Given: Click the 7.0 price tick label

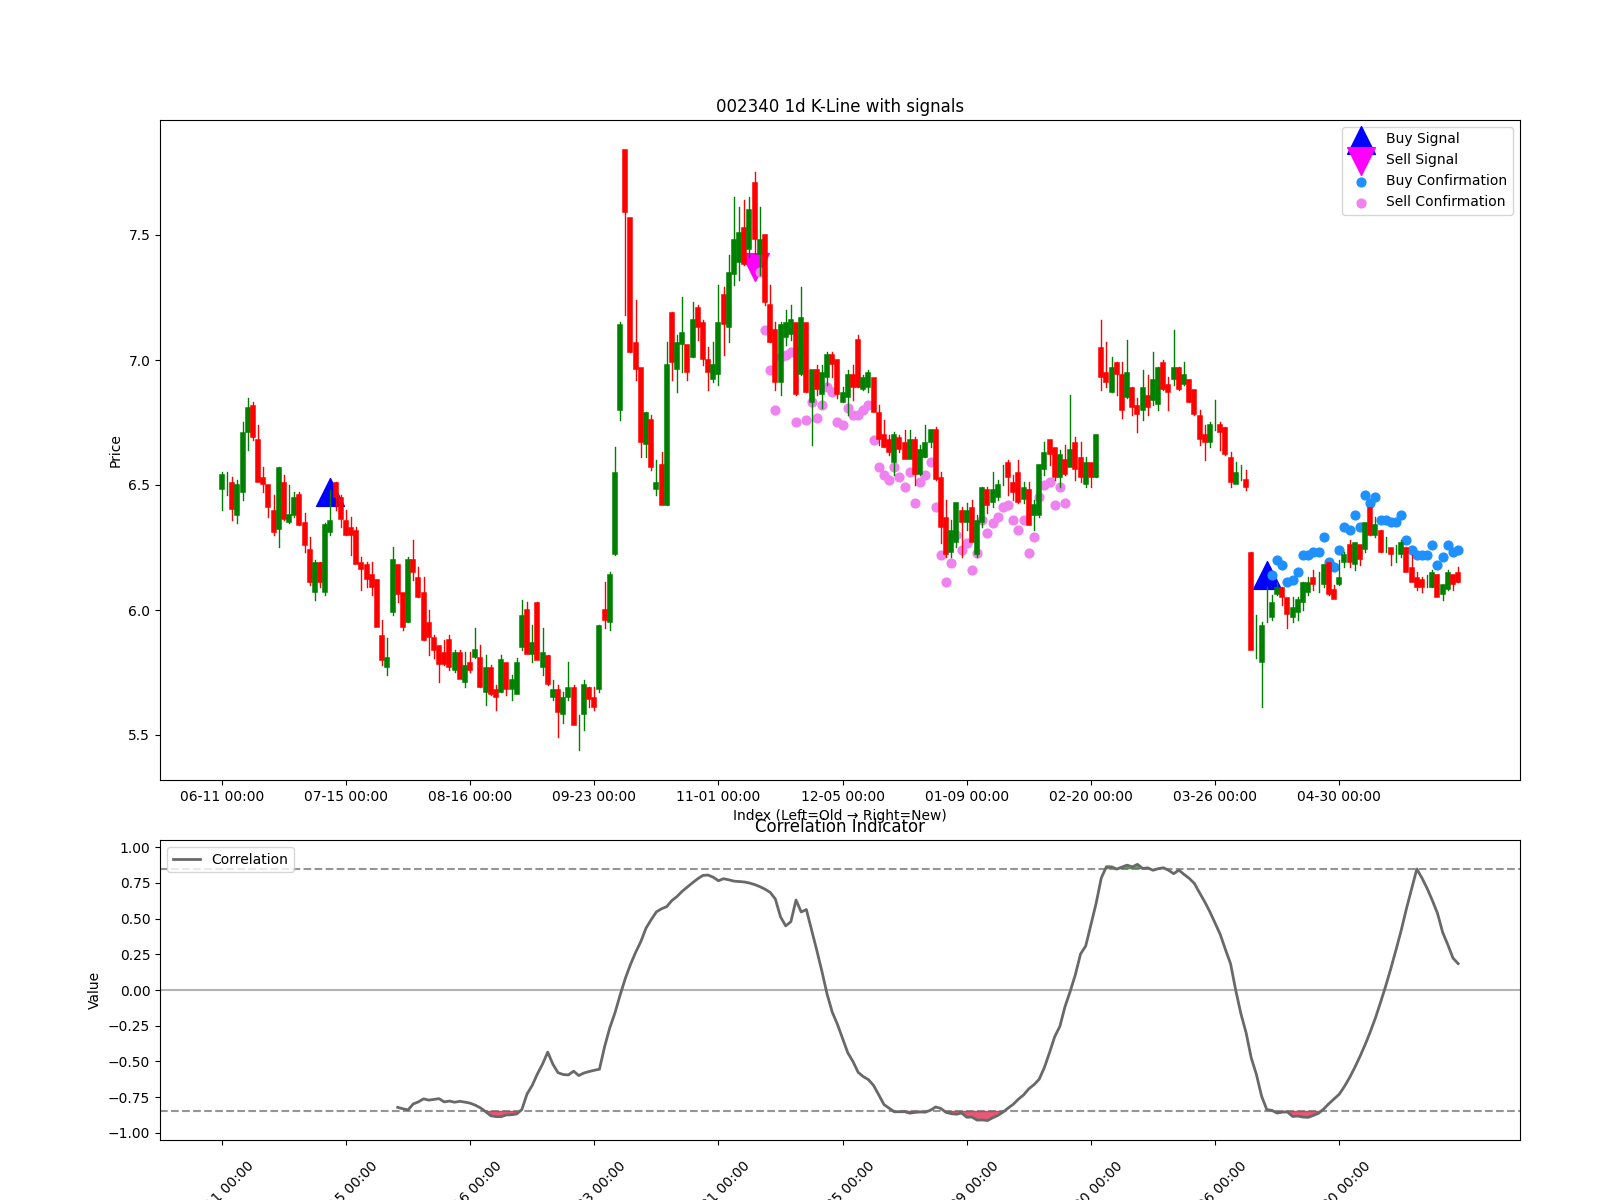Looking at the screenshot, I should pos(138,360).
